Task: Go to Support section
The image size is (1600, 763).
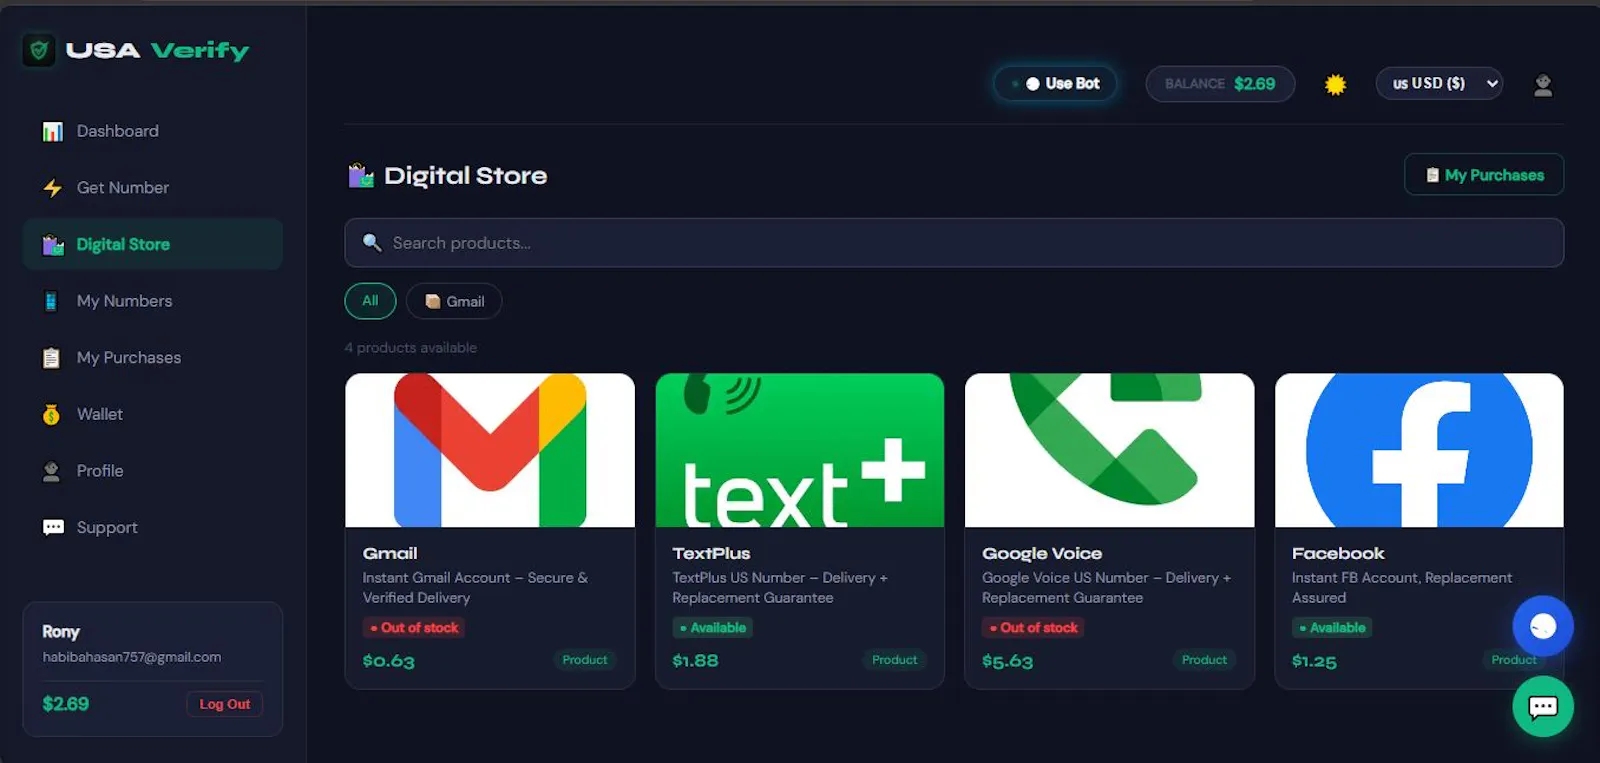Action: [153, 528]
